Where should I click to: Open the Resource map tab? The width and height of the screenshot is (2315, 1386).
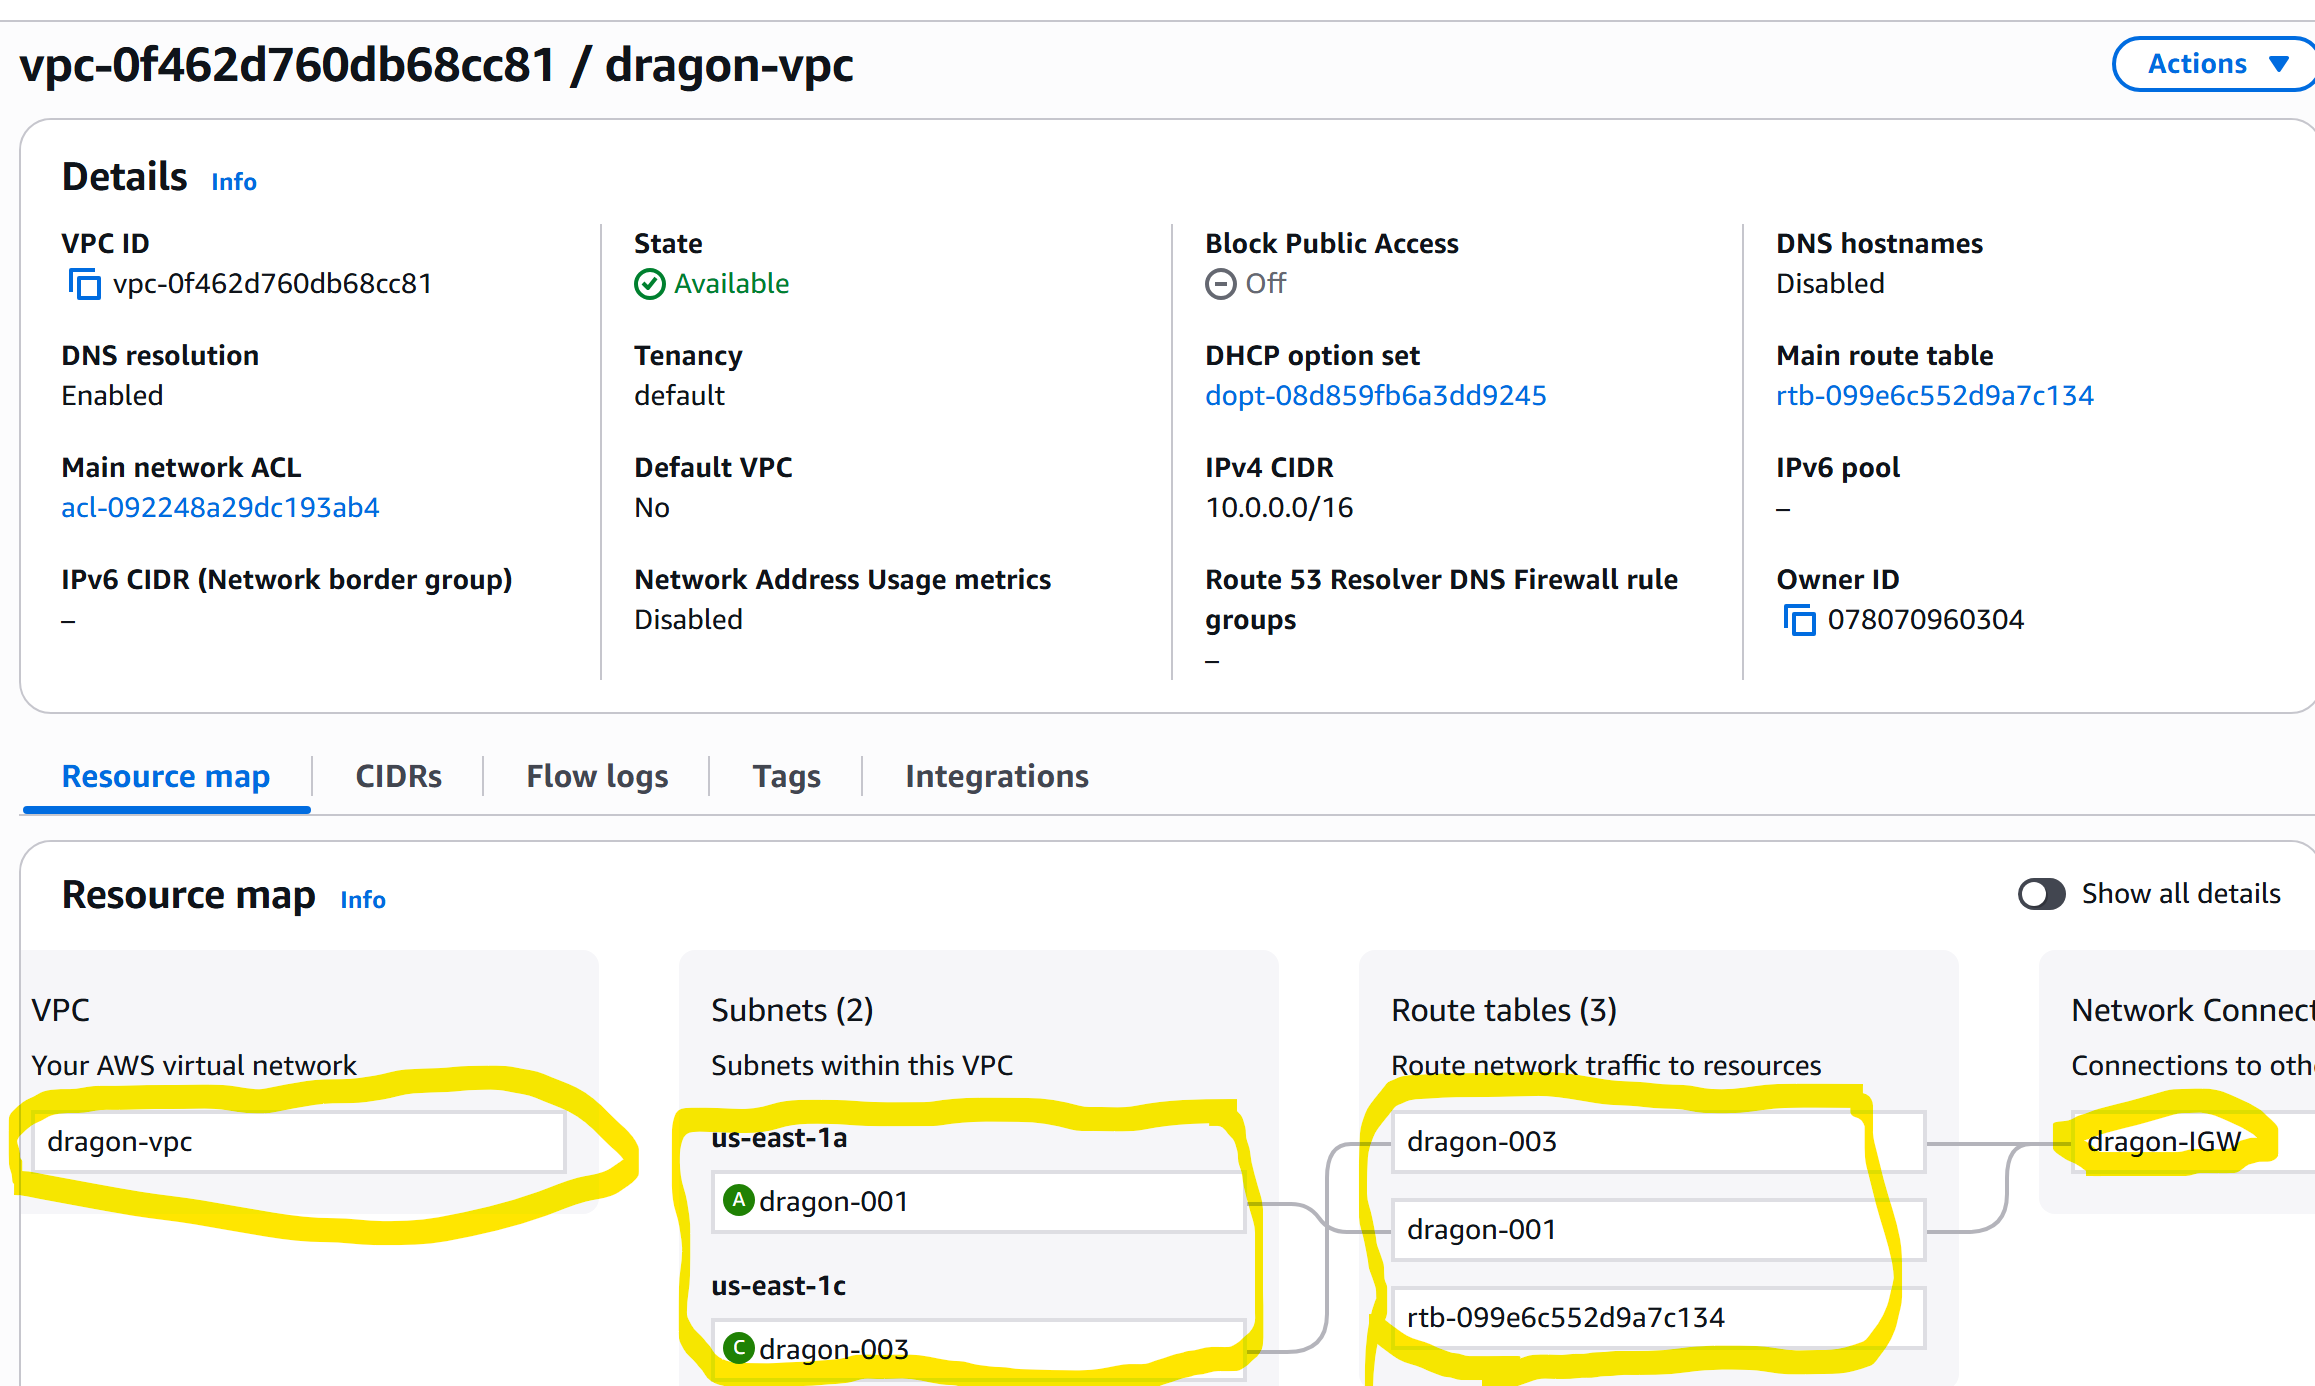tap(166, 776)
